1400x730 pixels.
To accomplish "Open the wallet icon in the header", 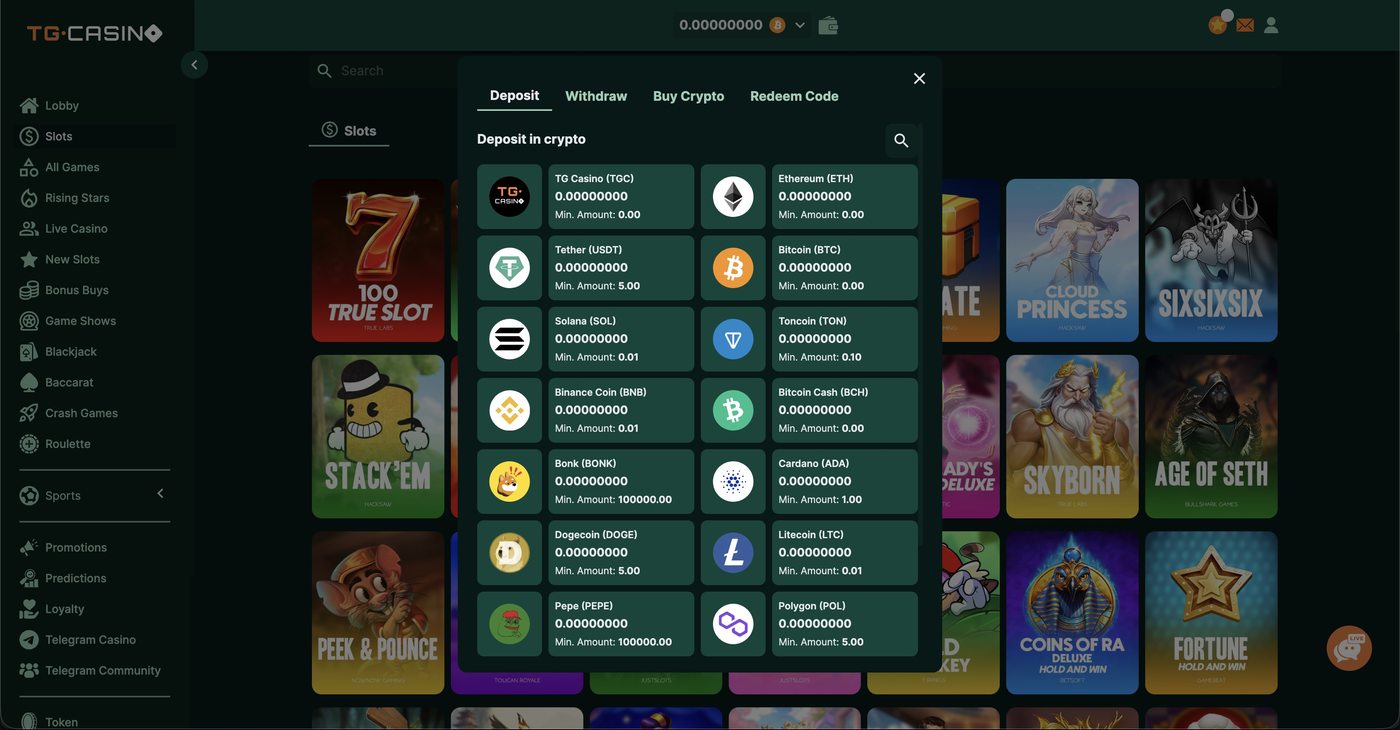I will pos(828,25).
